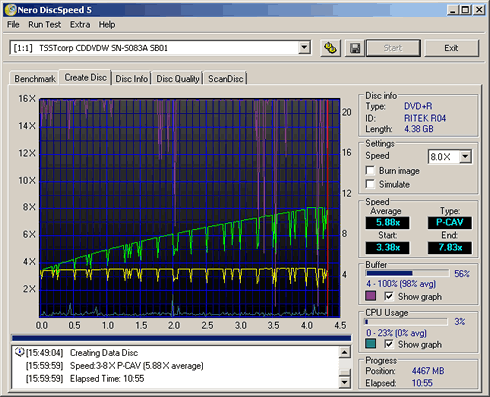This screenshot has width=490, height=397.
Task: Click the floppy disk save icon
Action: [355, 48]
